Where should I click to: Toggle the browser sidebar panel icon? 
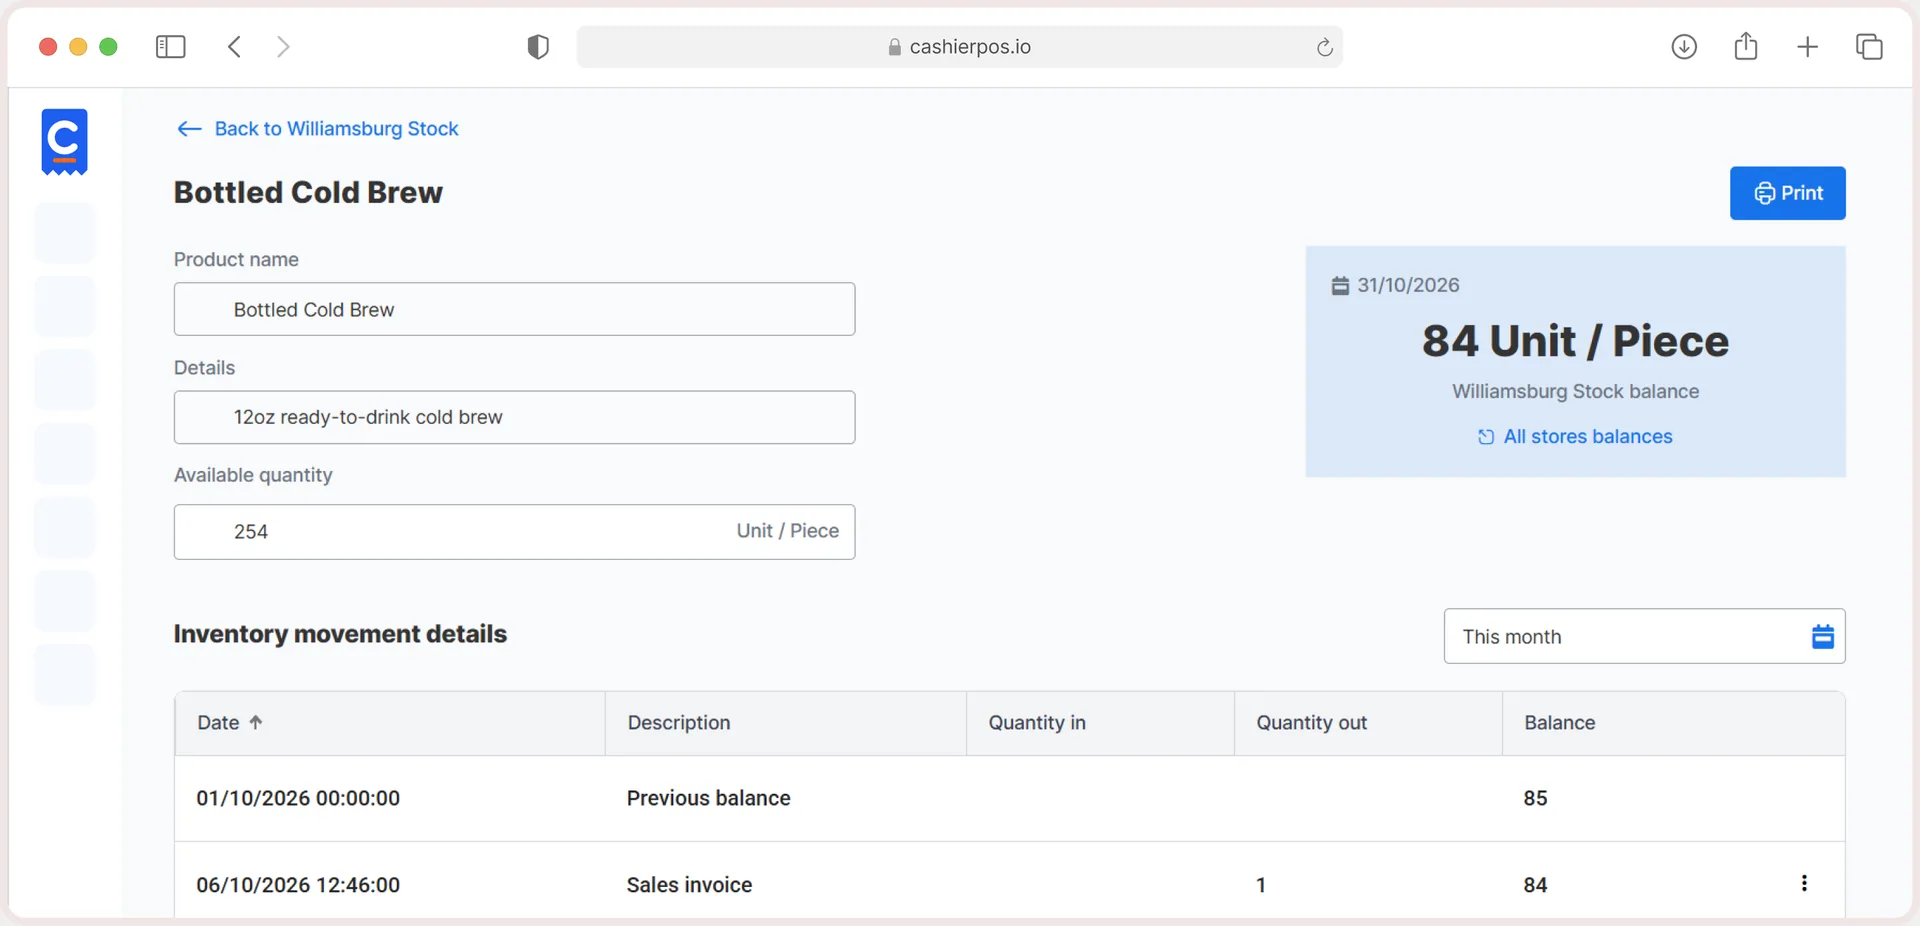tap(171, 47)
